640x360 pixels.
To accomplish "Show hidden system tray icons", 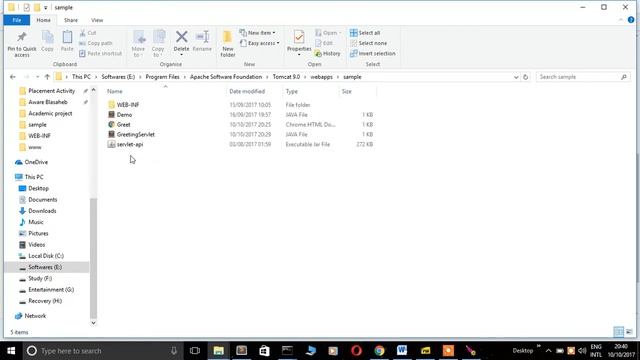I will (548, 351).
